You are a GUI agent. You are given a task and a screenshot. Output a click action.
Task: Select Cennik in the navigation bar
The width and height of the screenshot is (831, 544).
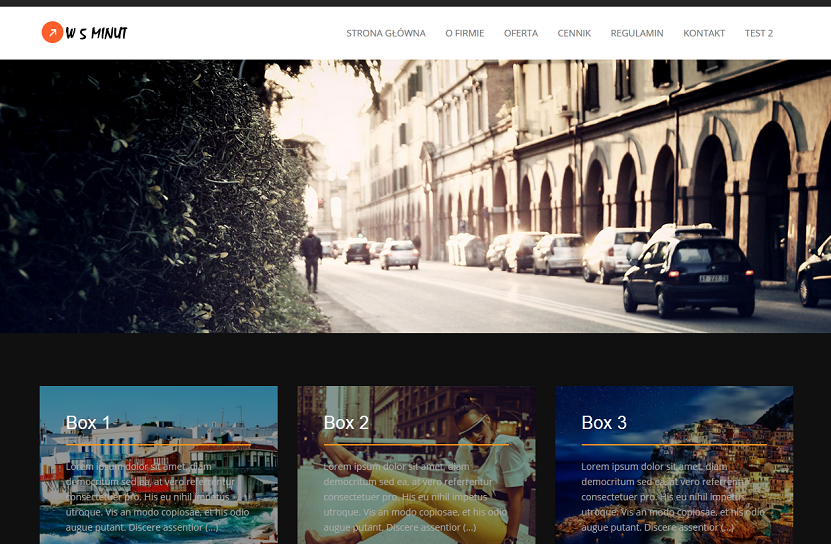(574, 33)
